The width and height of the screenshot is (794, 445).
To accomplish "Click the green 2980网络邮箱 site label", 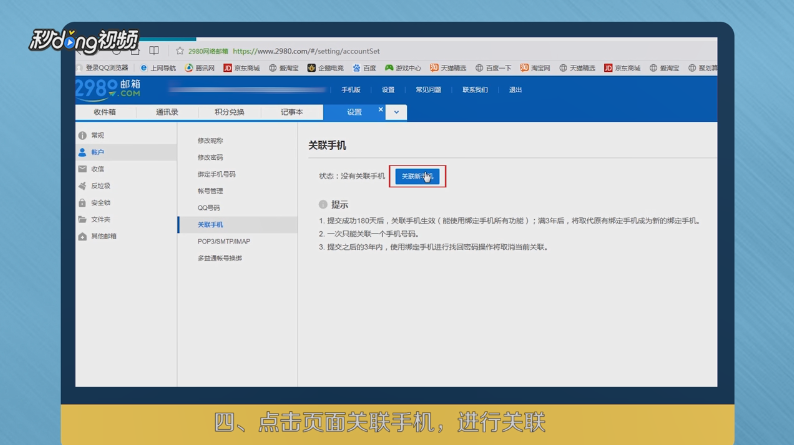I will pos(208,51).
